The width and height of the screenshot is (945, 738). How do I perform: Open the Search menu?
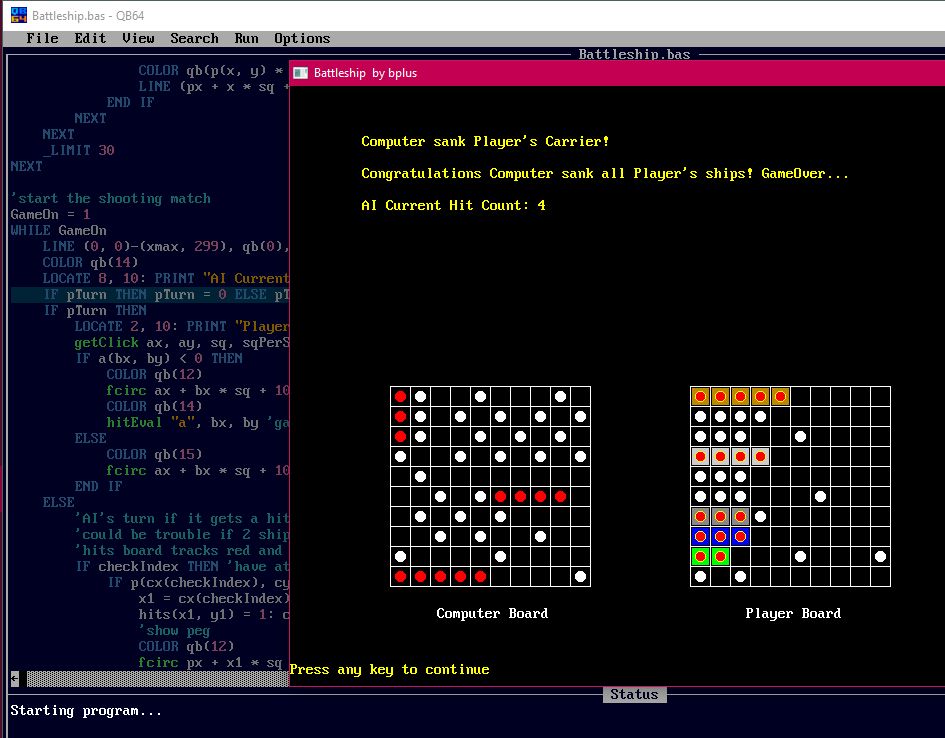[194, 38]
